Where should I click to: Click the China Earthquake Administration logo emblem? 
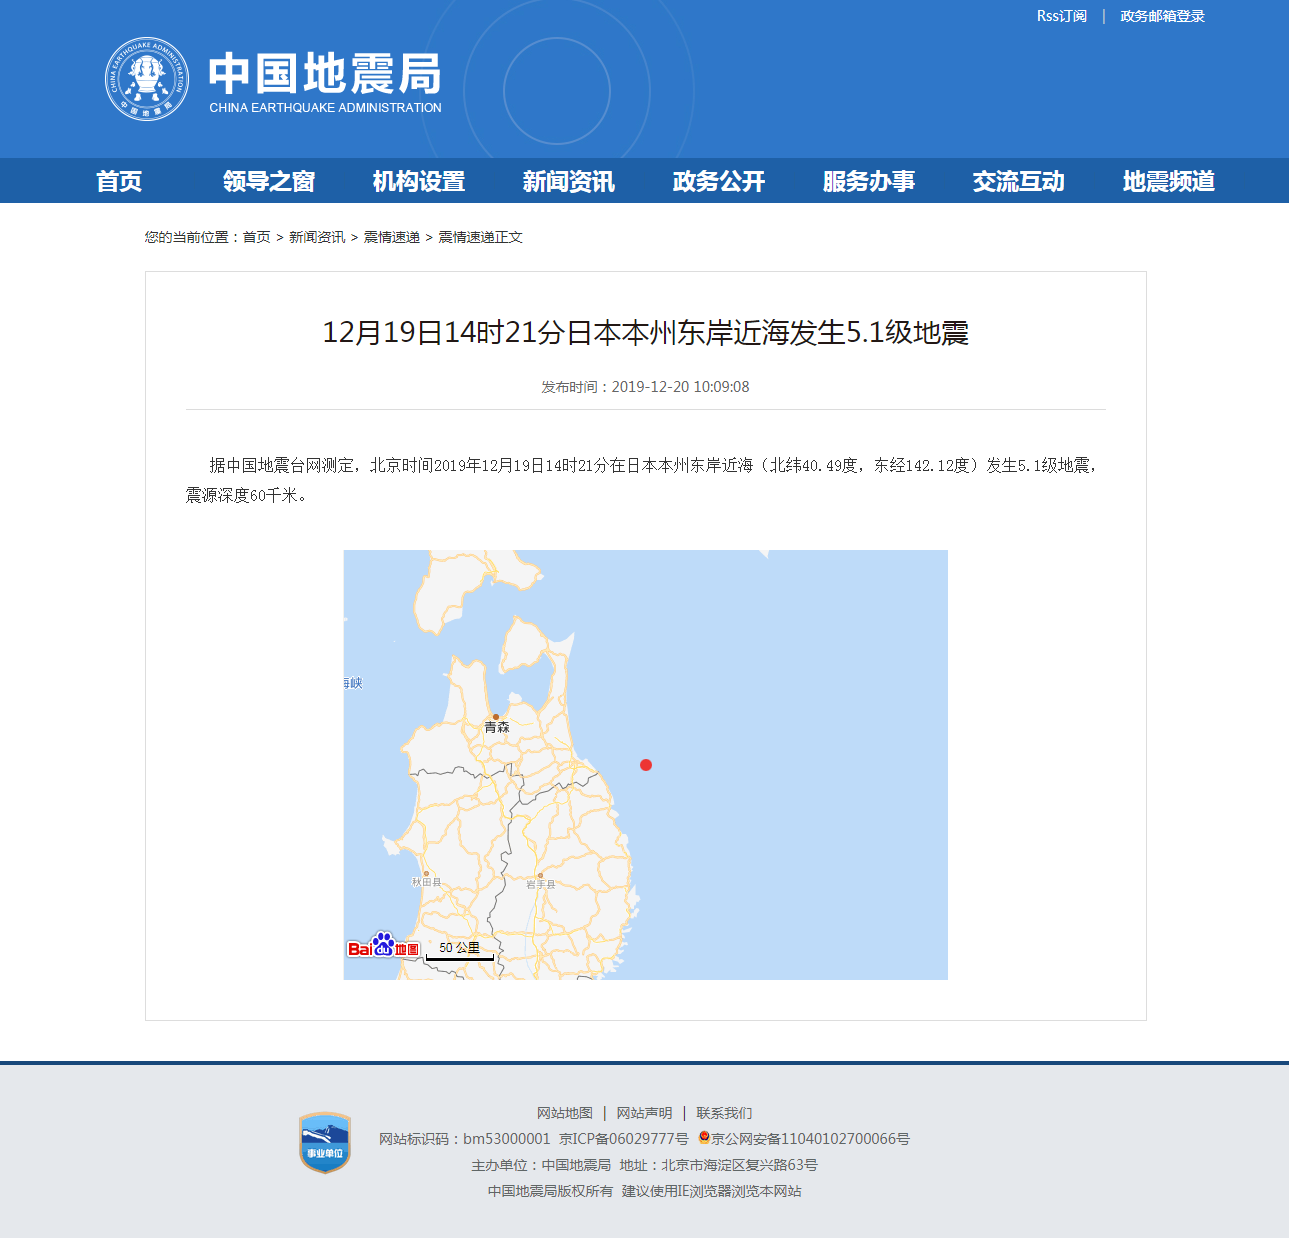click(146, 79)
